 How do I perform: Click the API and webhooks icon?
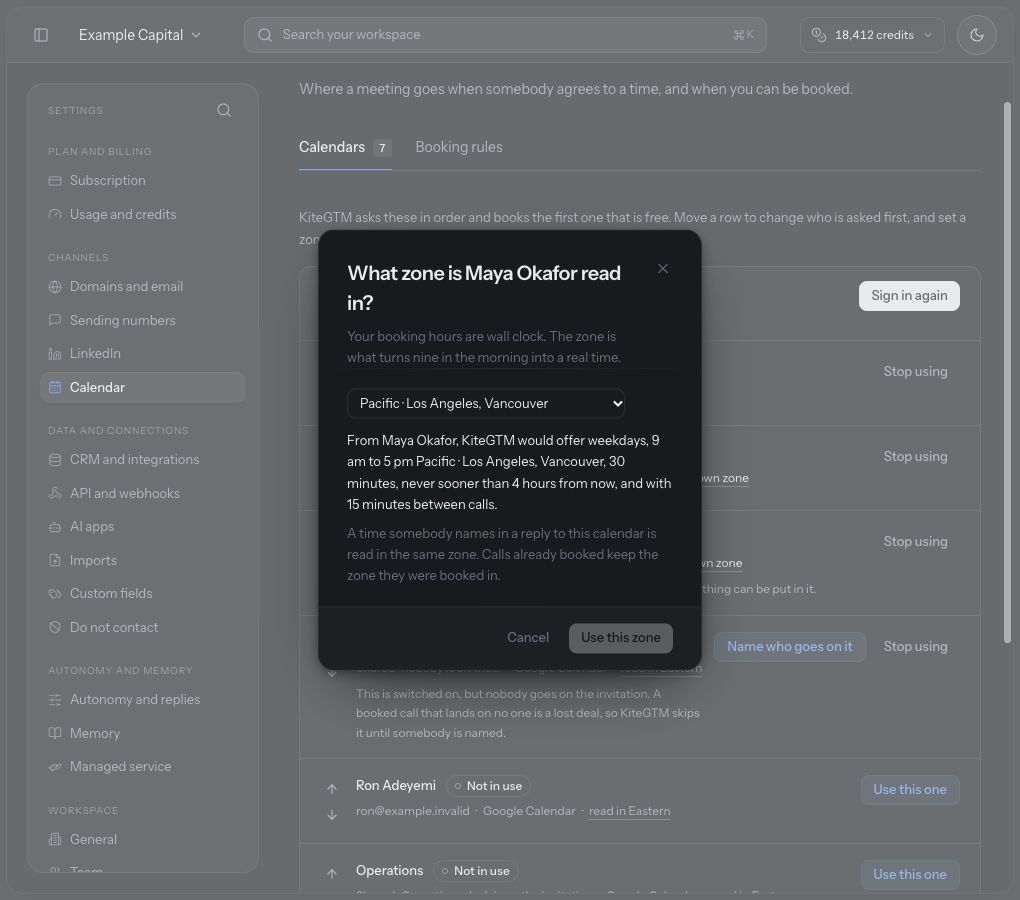55,494
